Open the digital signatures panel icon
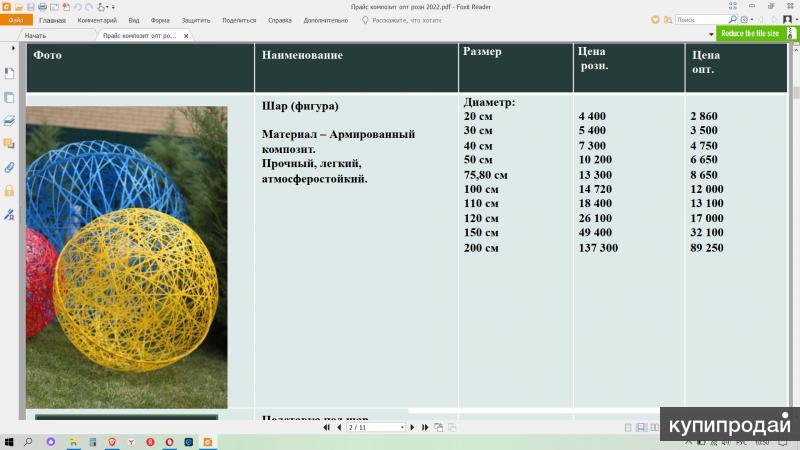Viewport: 800px width, 450px height. click(9, 215)
